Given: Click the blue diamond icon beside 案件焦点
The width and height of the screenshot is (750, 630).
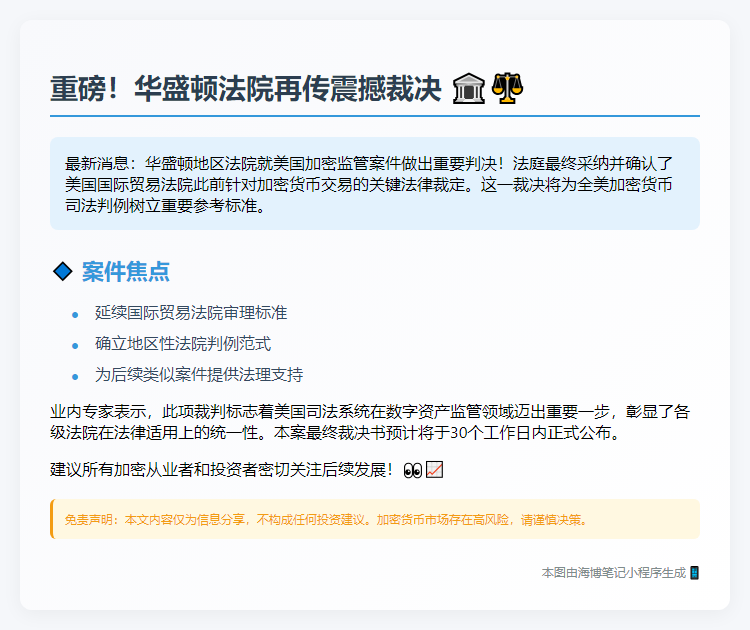Looking at the screenshot, I should point(63,272).
